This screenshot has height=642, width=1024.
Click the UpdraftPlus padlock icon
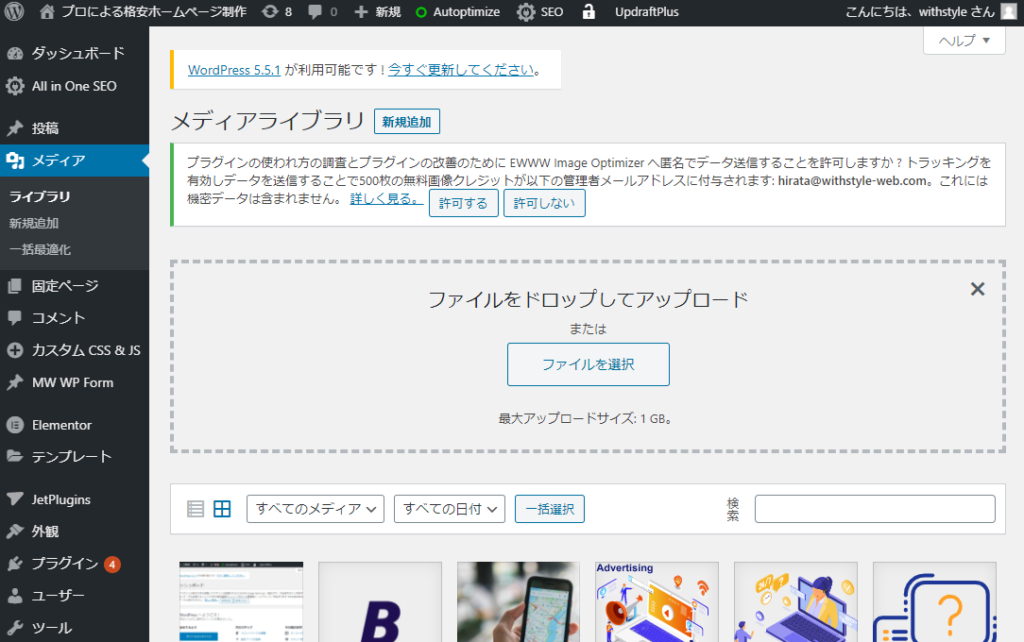coord(588,11)
